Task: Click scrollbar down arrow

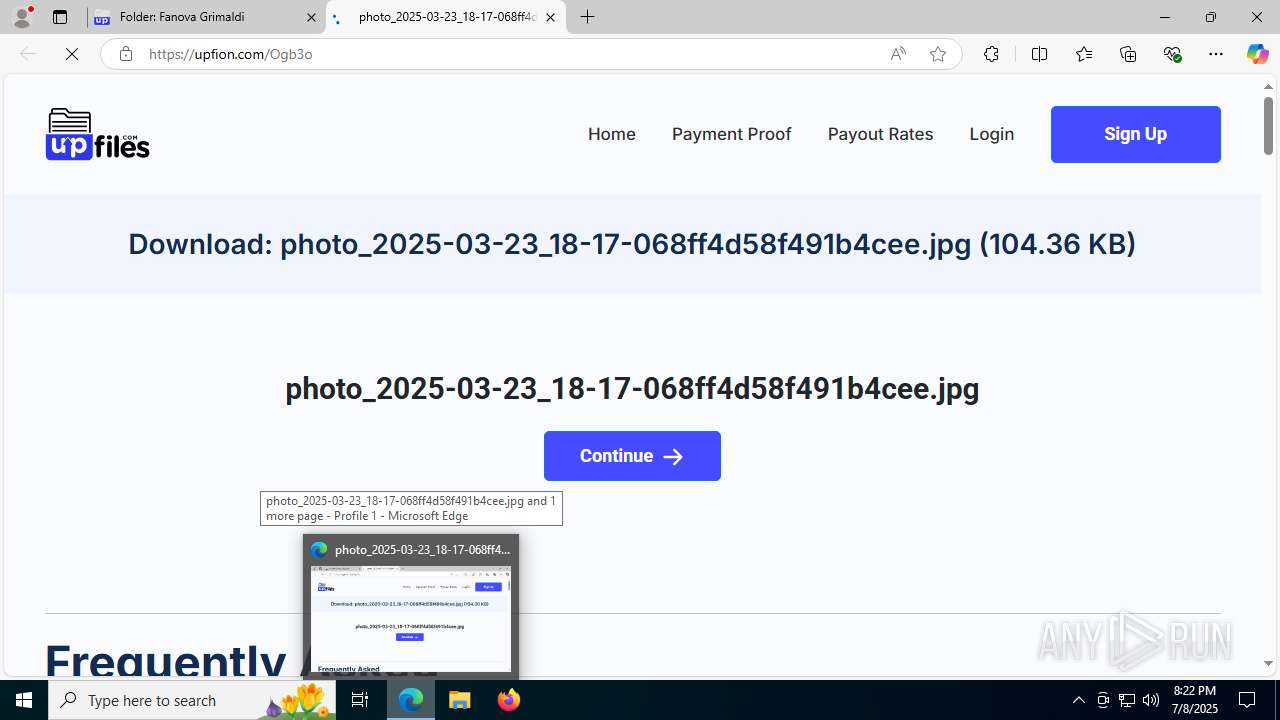Action: pos(1268,664)
